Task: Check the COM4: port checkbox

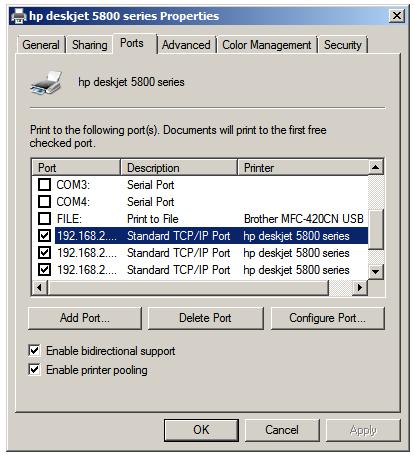Action: coord(44,201)
